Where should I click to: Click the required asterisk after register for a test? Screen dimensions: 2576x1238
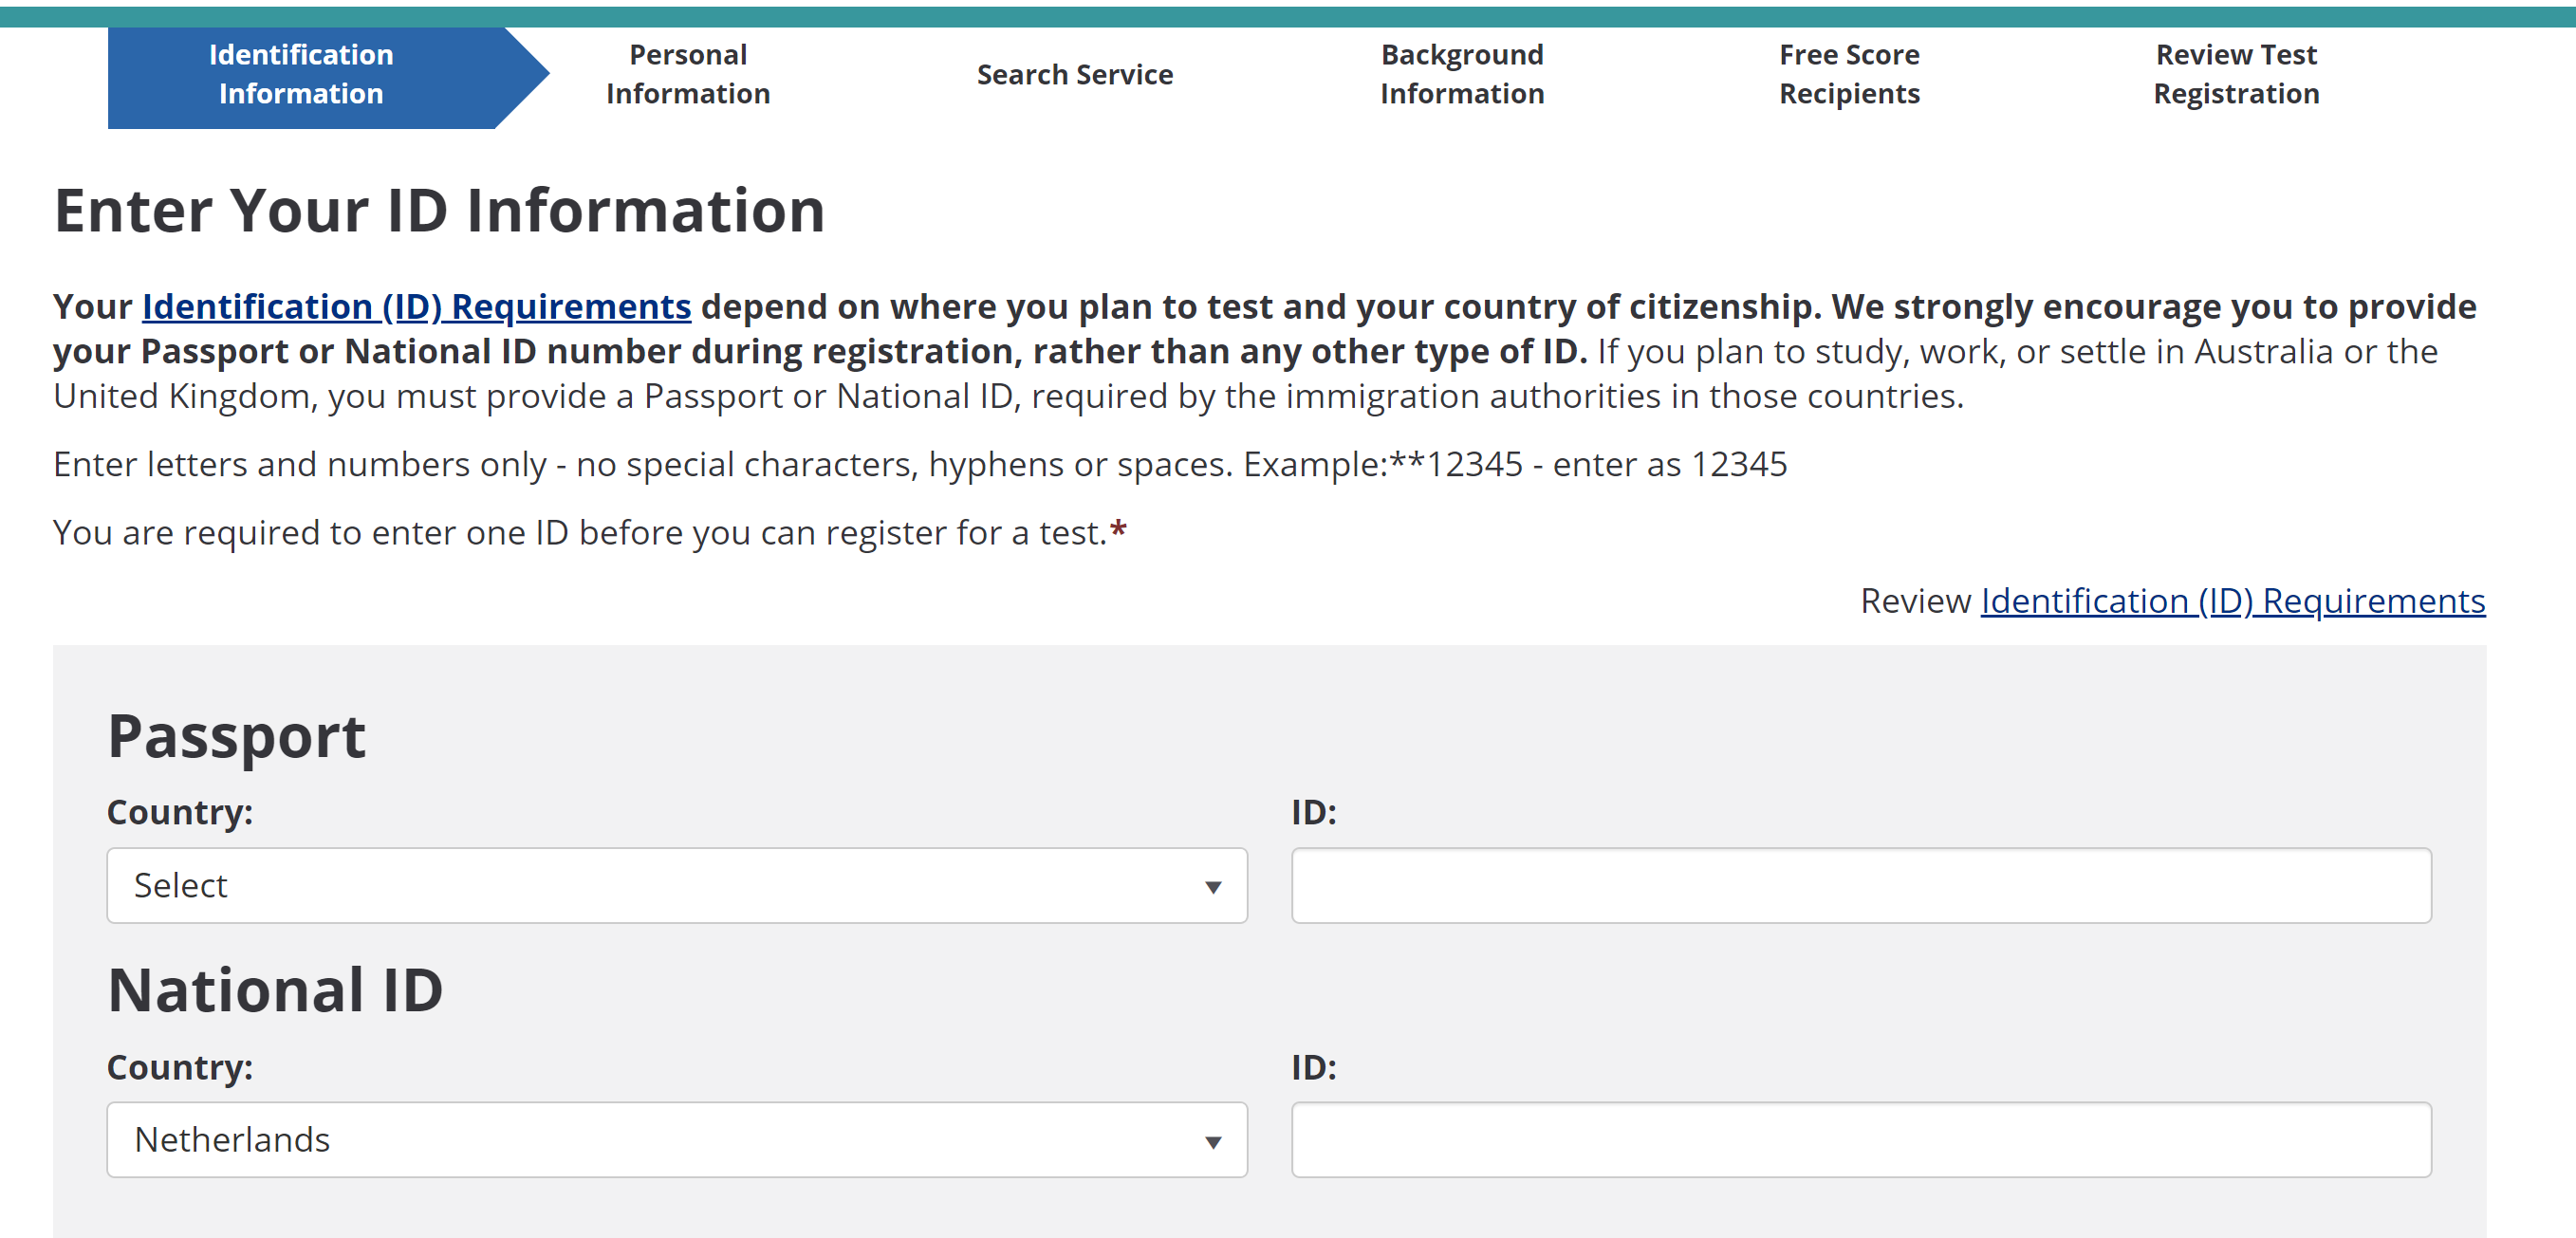coord(1118,529)
